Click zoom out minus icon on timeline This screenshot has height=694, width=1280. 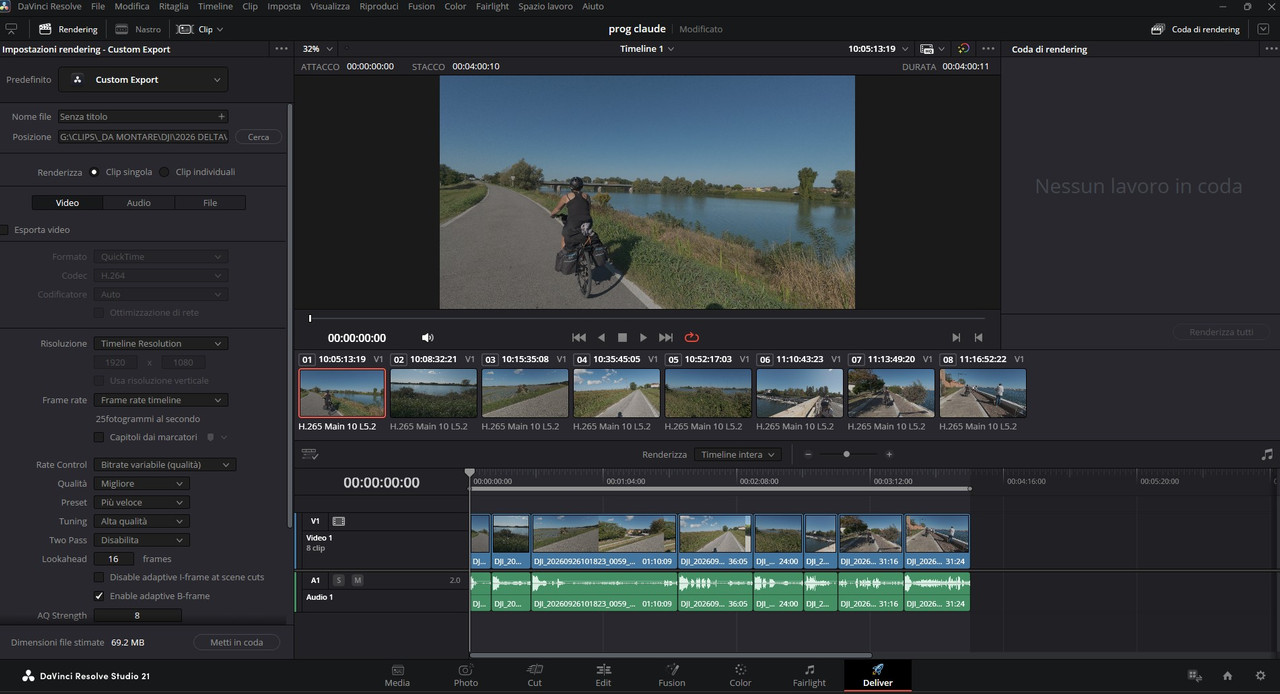(808, 454)
